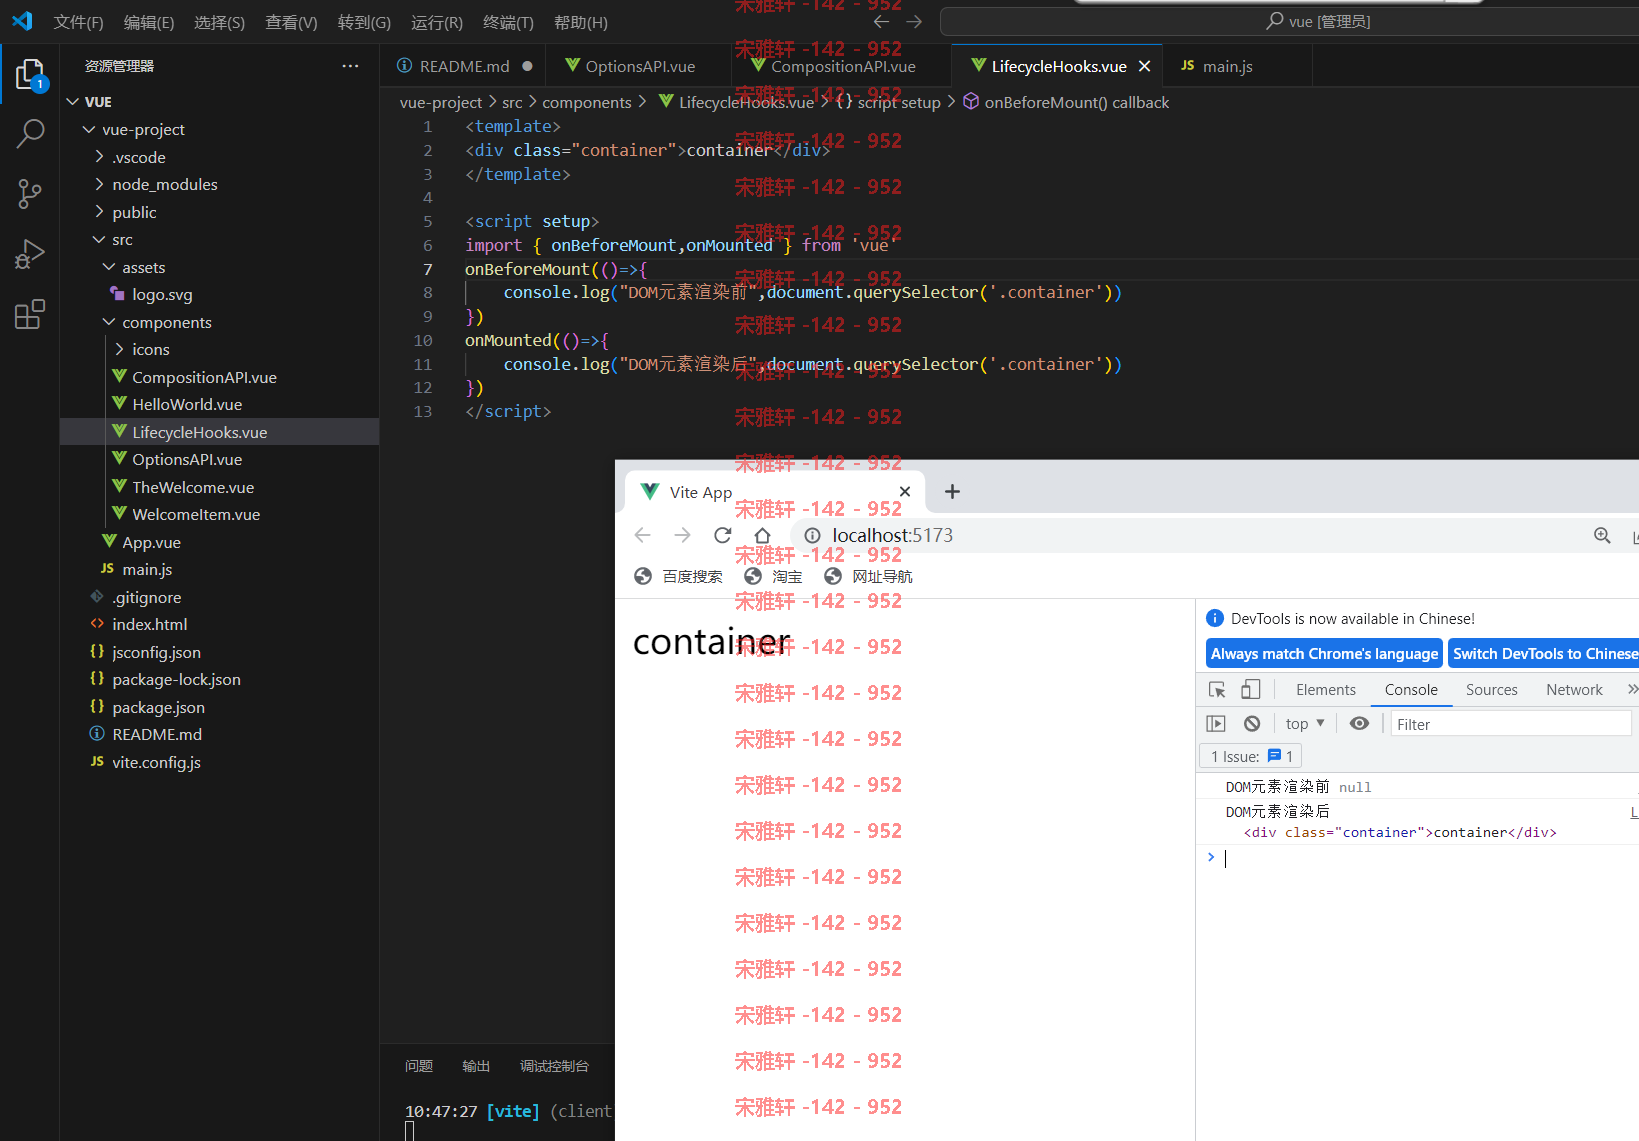This screenshot has height=1141, width=1639.
Task: Go to browser home page
Action: coord(762,535)
